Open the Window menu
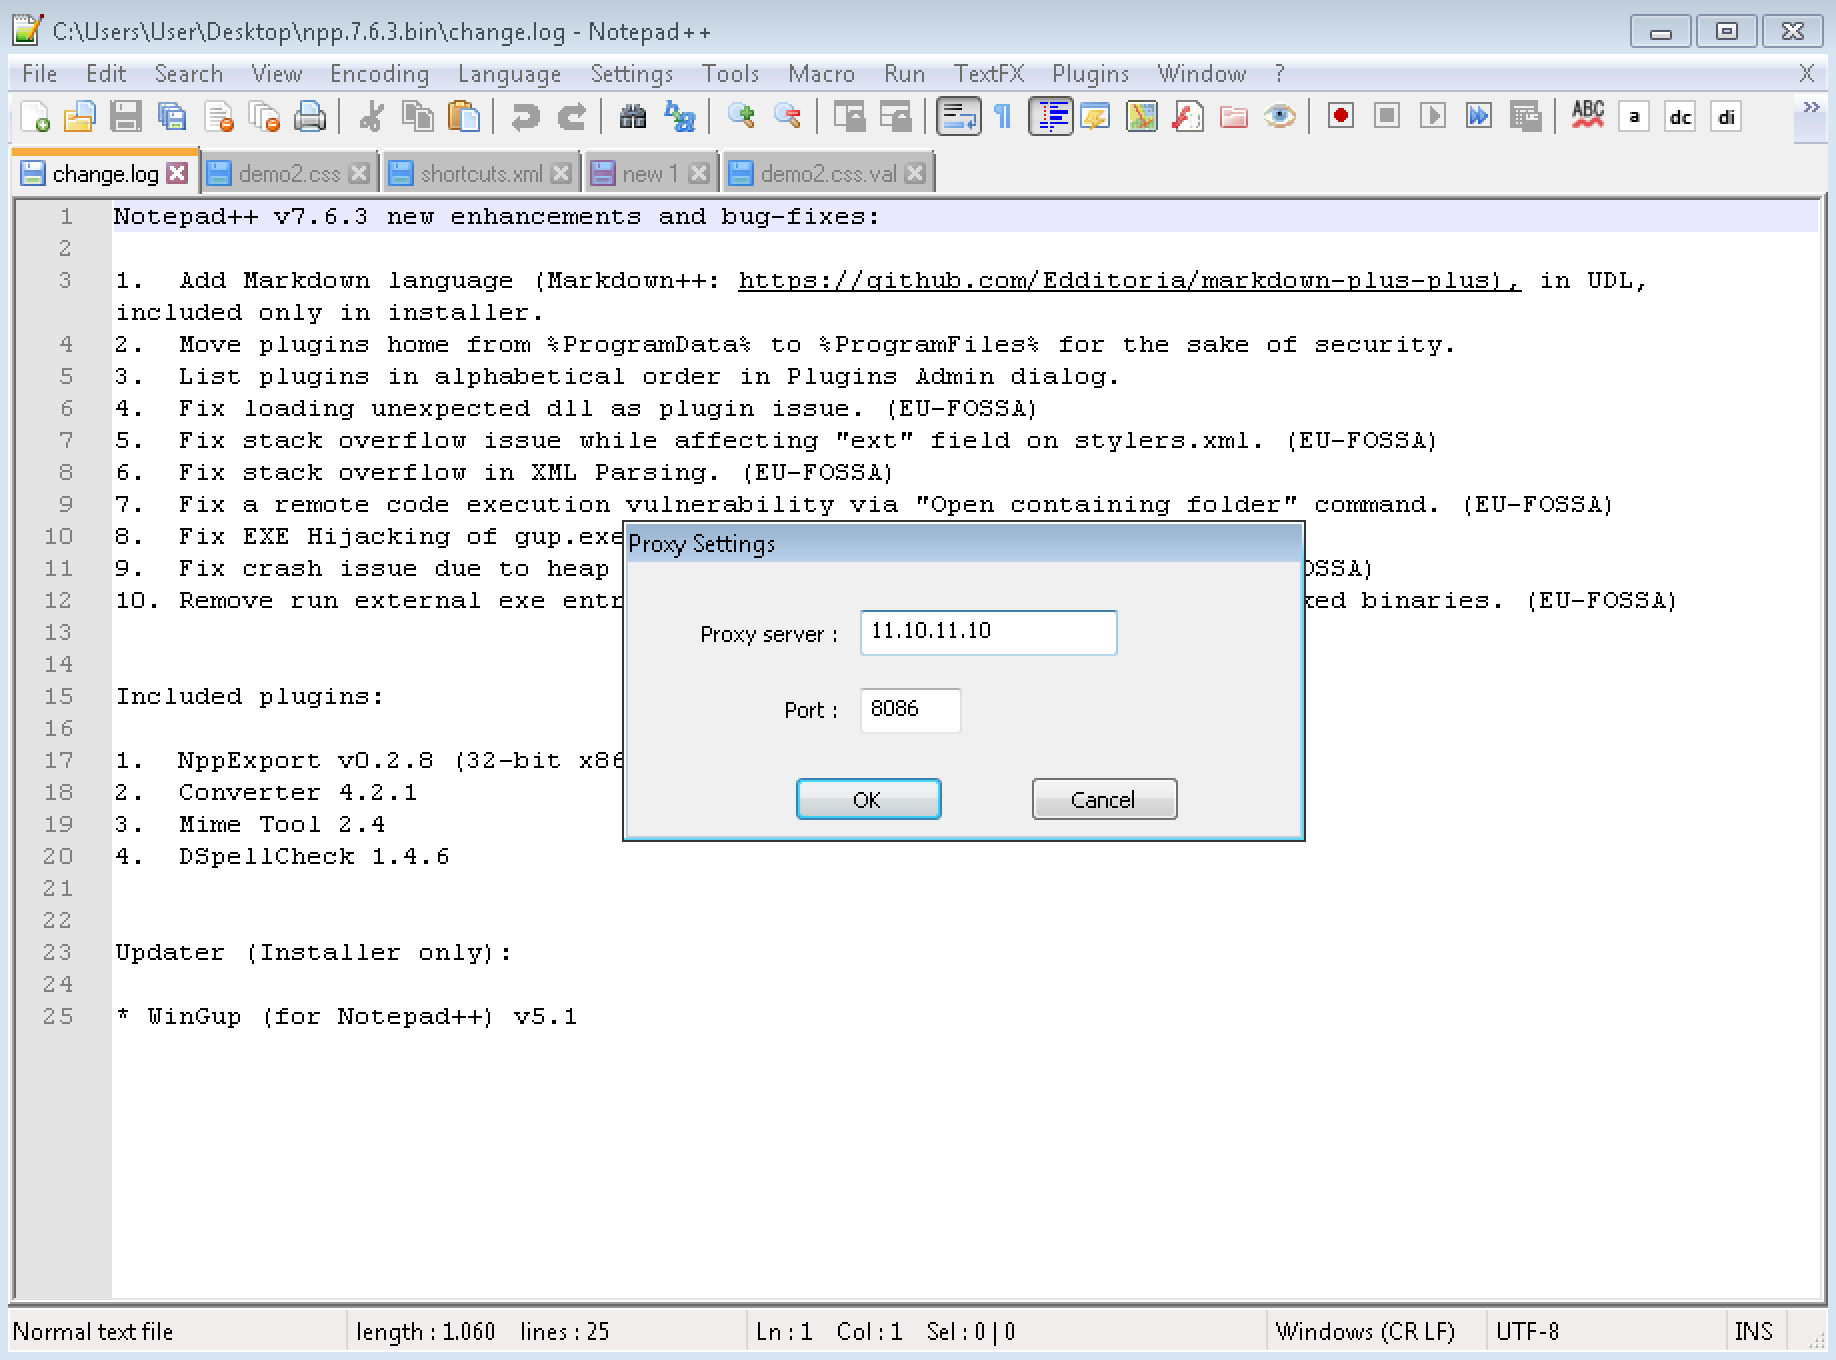 coord(1202,74)
